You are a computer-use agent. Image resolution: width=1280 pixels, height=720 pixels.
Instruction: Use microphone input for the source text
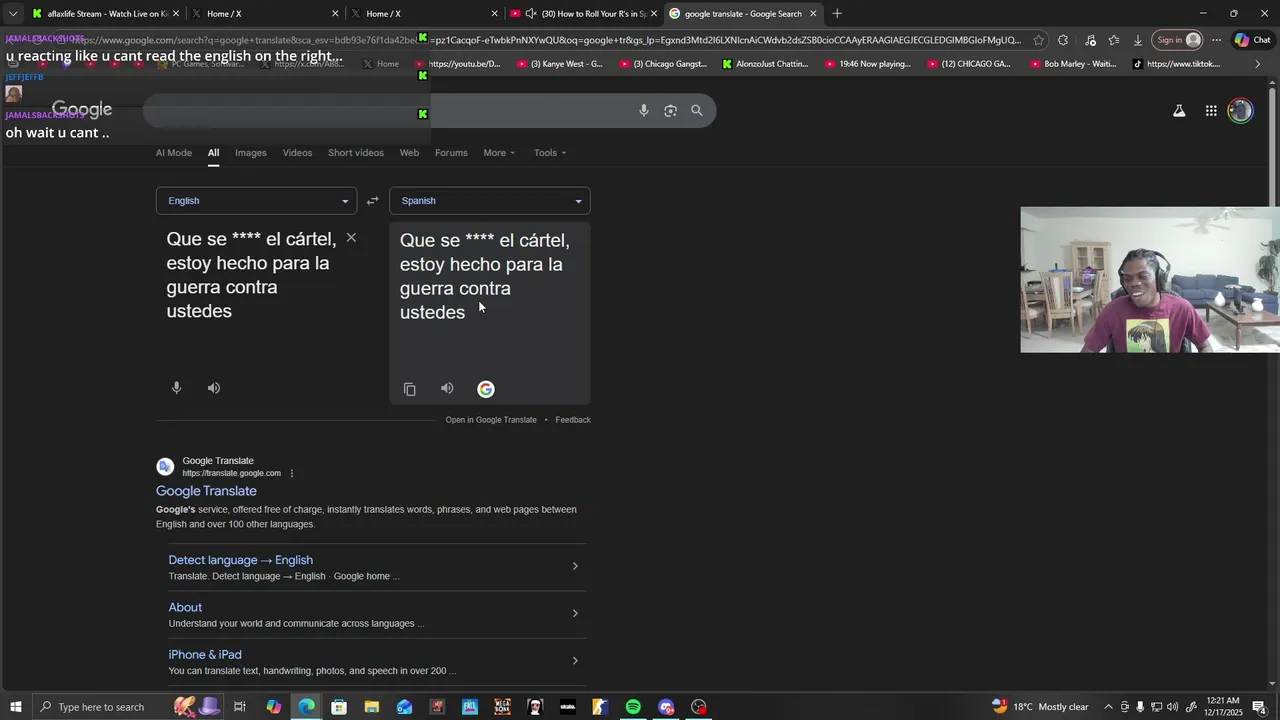click(x=176, y=388)
